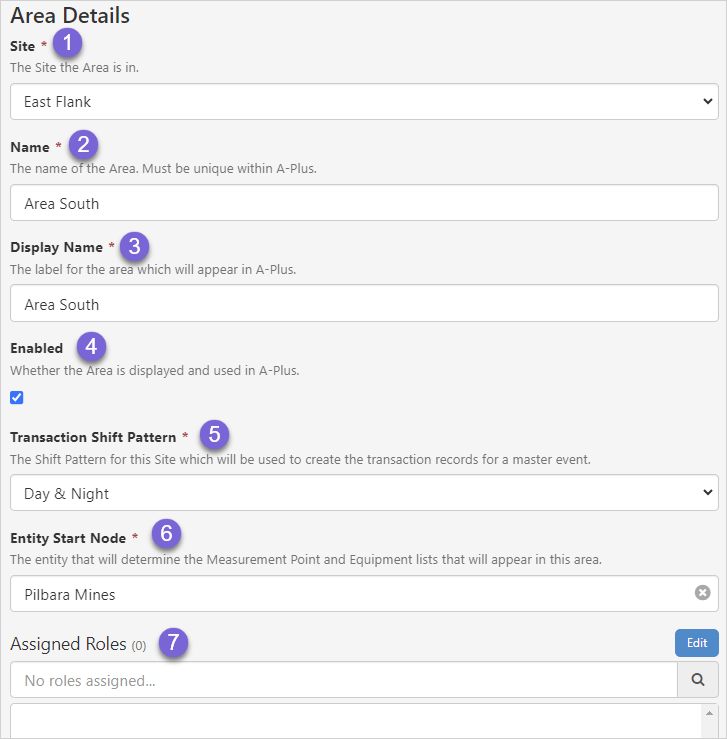This screenshot has height=739, width=727.
Task: Click the Assigned Roles heading
Action: coord(68,644)
